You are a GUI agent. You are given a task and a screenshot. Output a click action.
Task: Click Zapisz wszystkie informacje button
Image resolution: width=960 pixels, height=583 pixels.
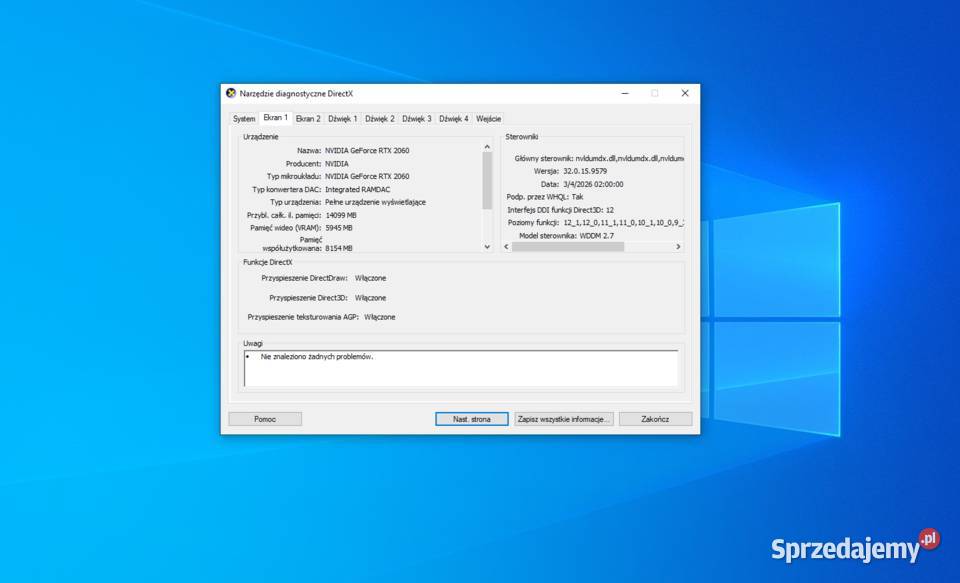[x=564, y=418]
